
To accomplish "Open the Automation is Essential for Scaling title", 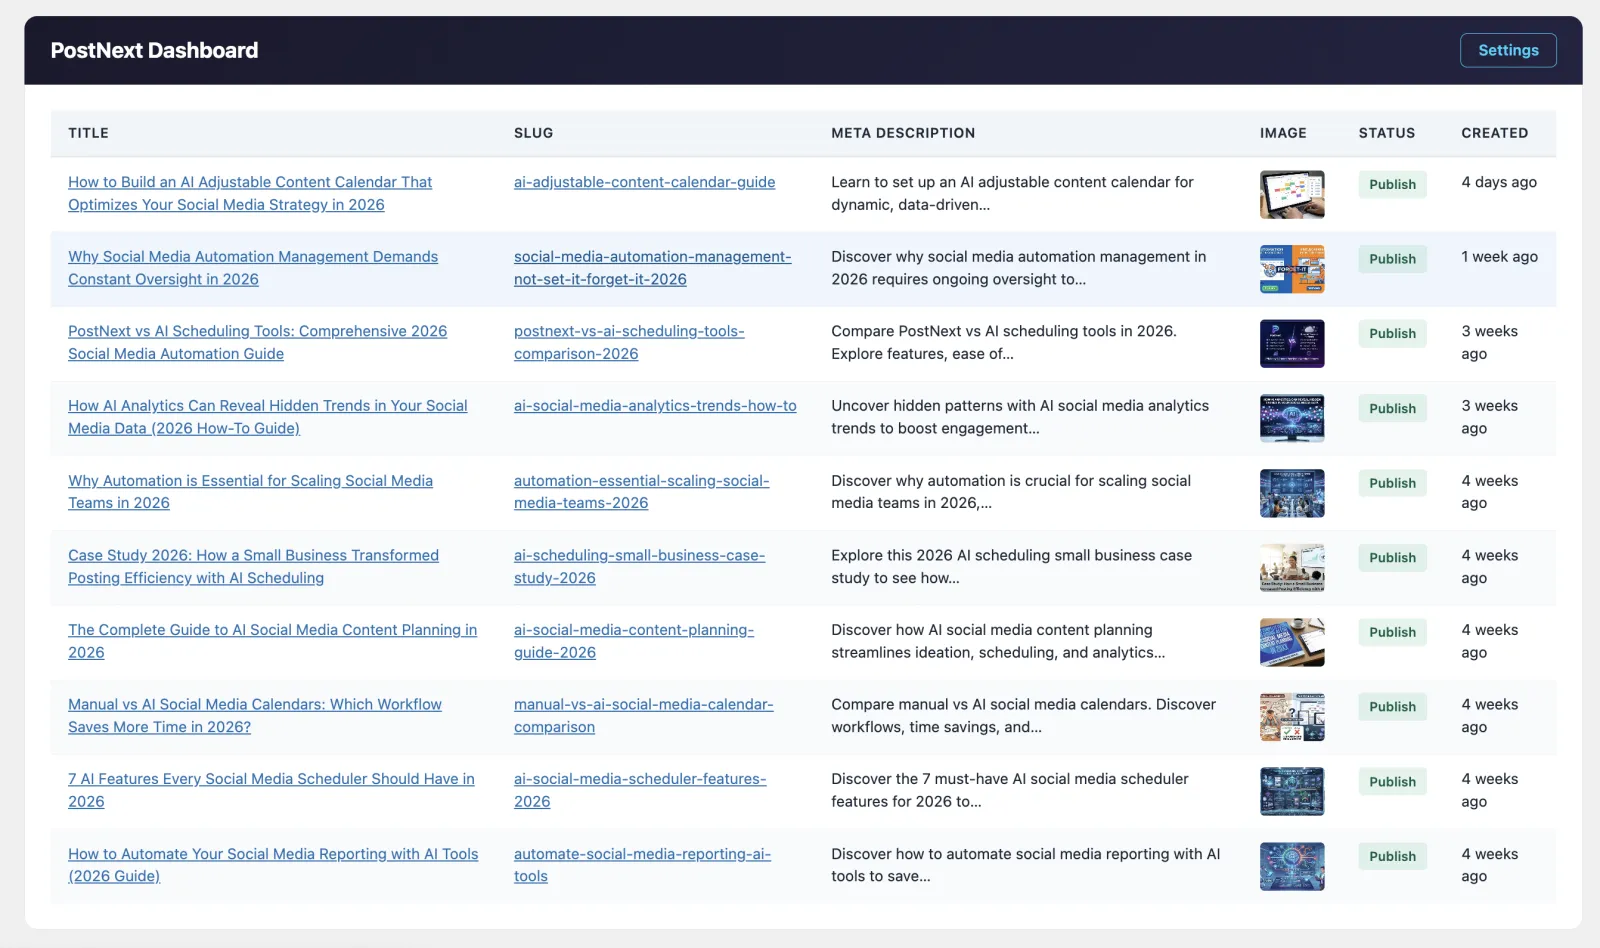I will [x=250, y=492].
